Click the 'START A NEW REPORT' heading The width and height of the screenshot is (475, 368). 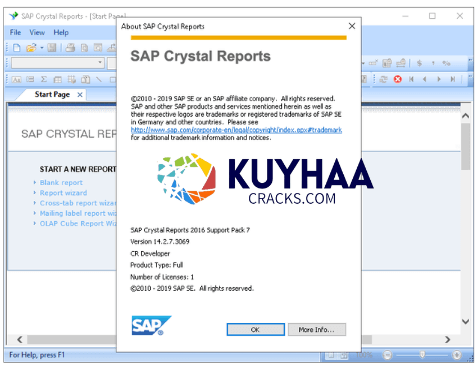coord(78,169)
